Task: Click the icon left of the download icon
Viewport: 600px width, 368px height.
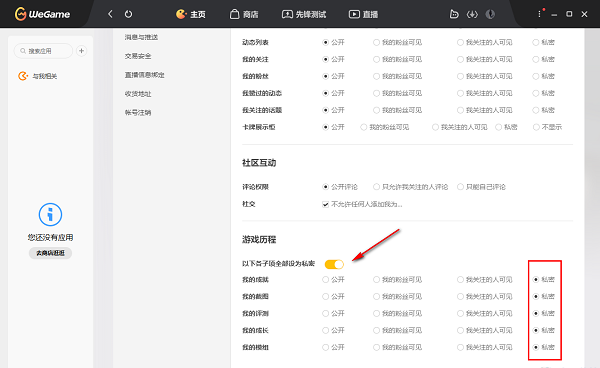Action: [454, 14]
